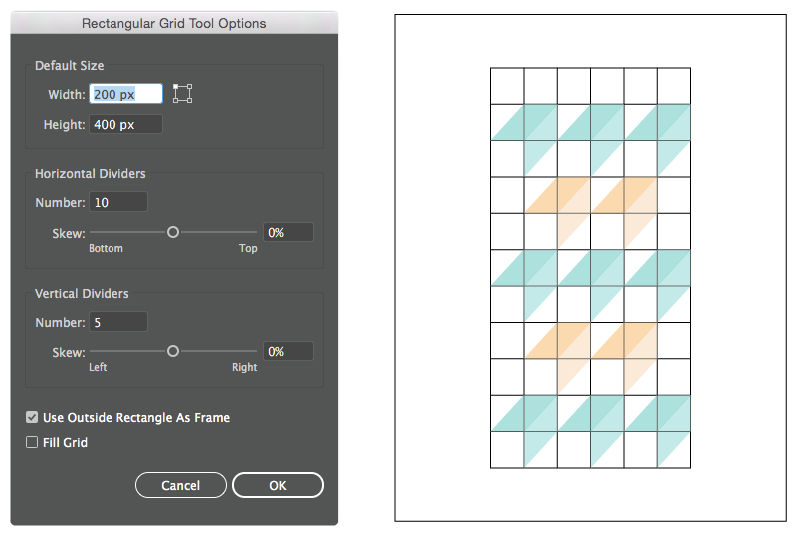Click the Left end of the vertical skew slider

coord(92,353)
